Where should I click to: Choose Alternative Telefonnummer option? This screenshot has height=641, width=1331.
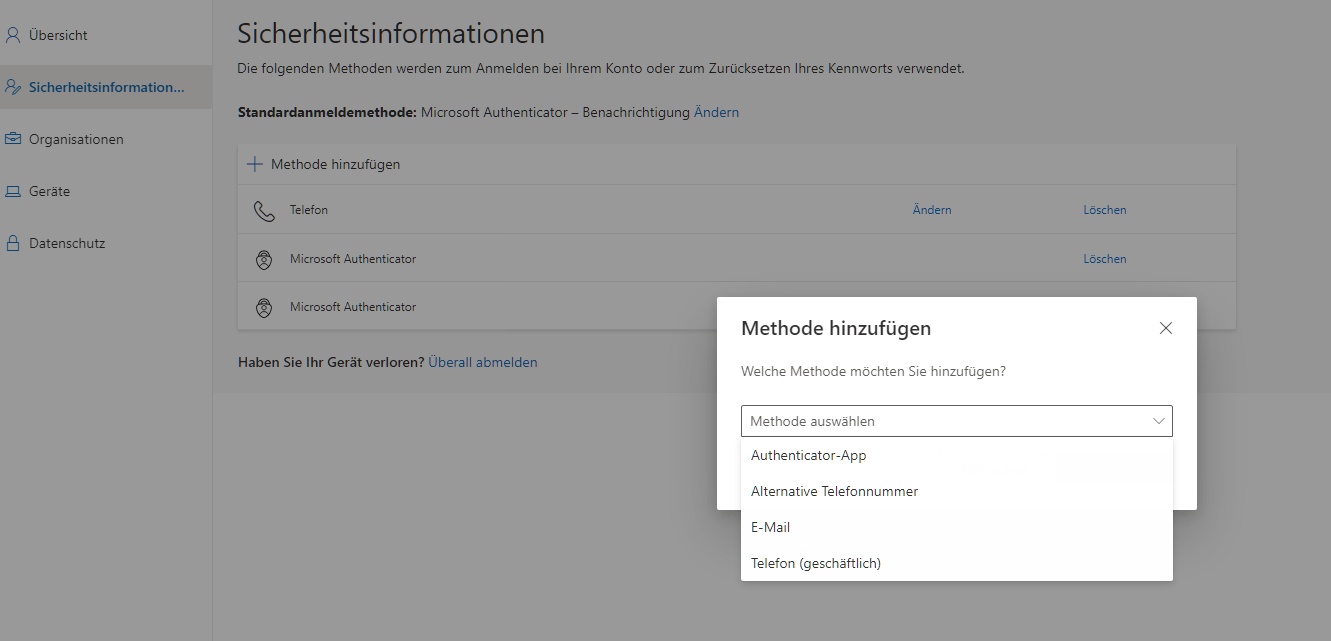click(957, 491)
